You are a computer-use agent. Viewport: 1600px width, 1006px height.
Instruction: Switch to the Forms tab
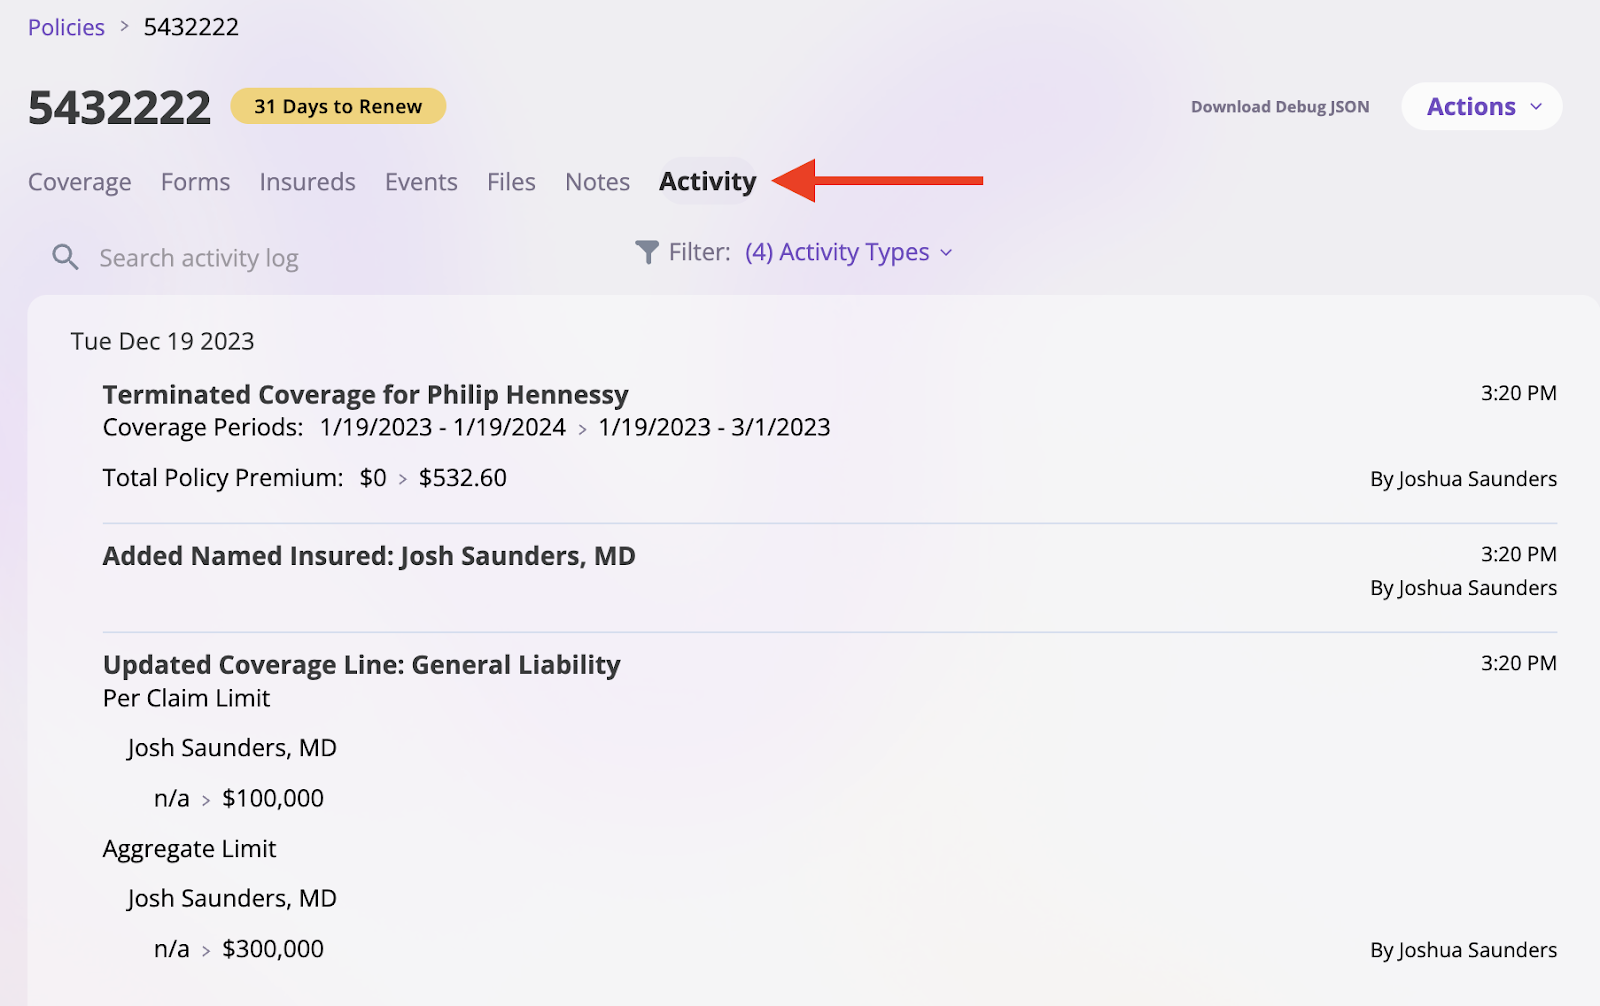pos(196,182)
